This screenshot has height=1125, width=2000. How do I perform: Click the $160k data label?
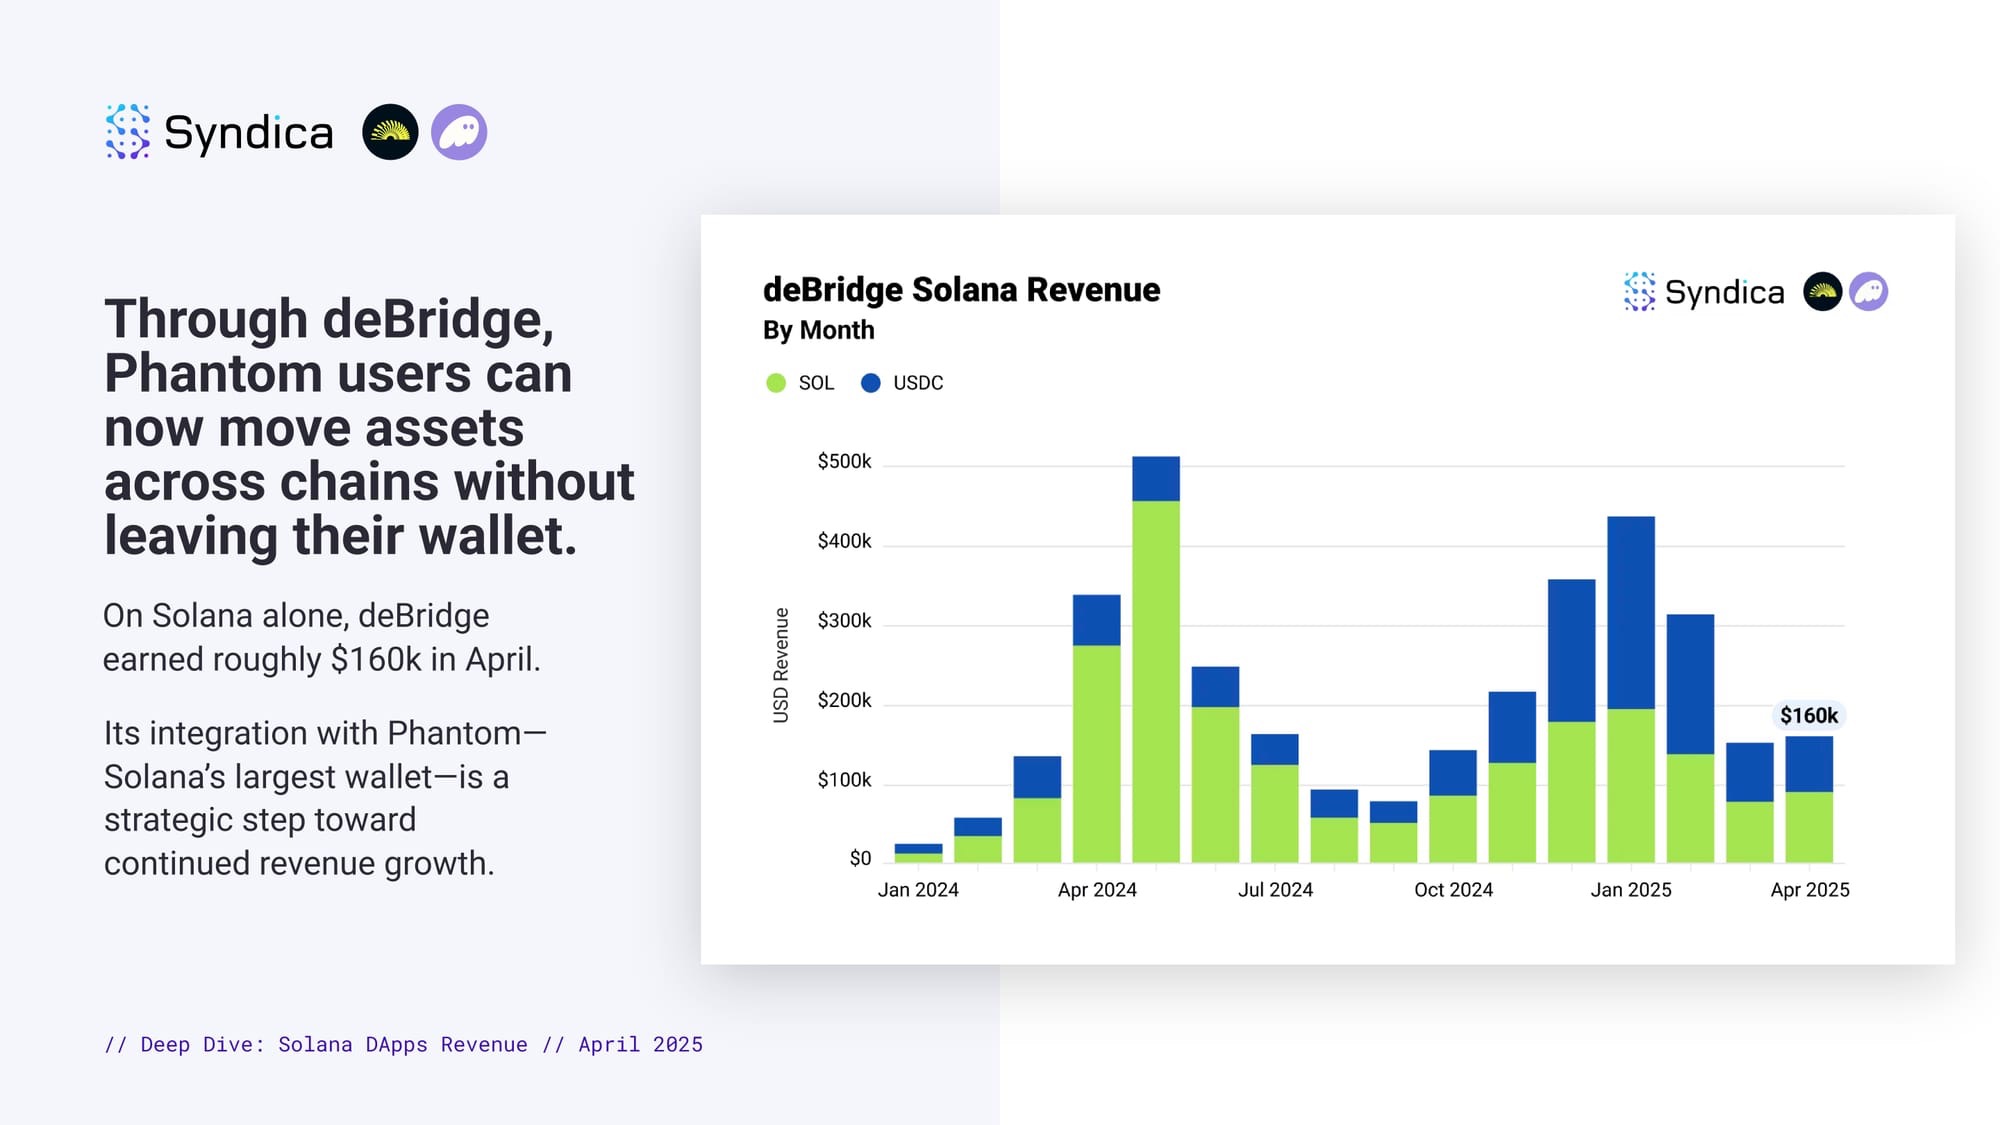(x=1808, y=715)
